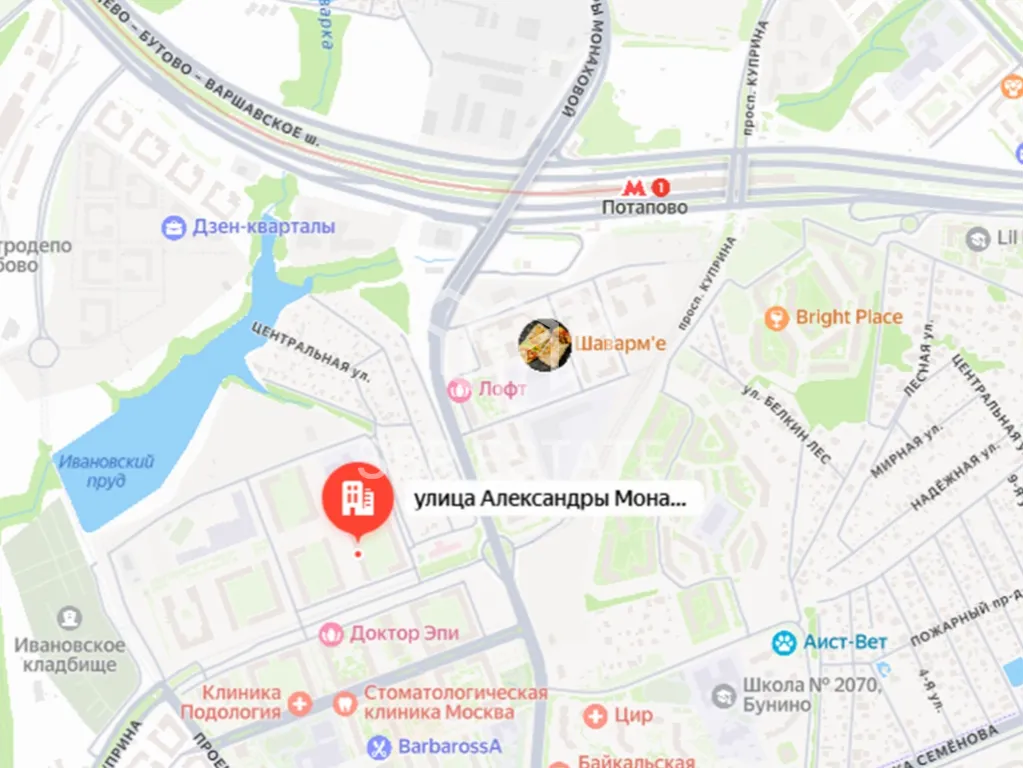1024x768 pixels.
Task: Click the Ивановский пруд pond label
Action: [x=106, y=472]
